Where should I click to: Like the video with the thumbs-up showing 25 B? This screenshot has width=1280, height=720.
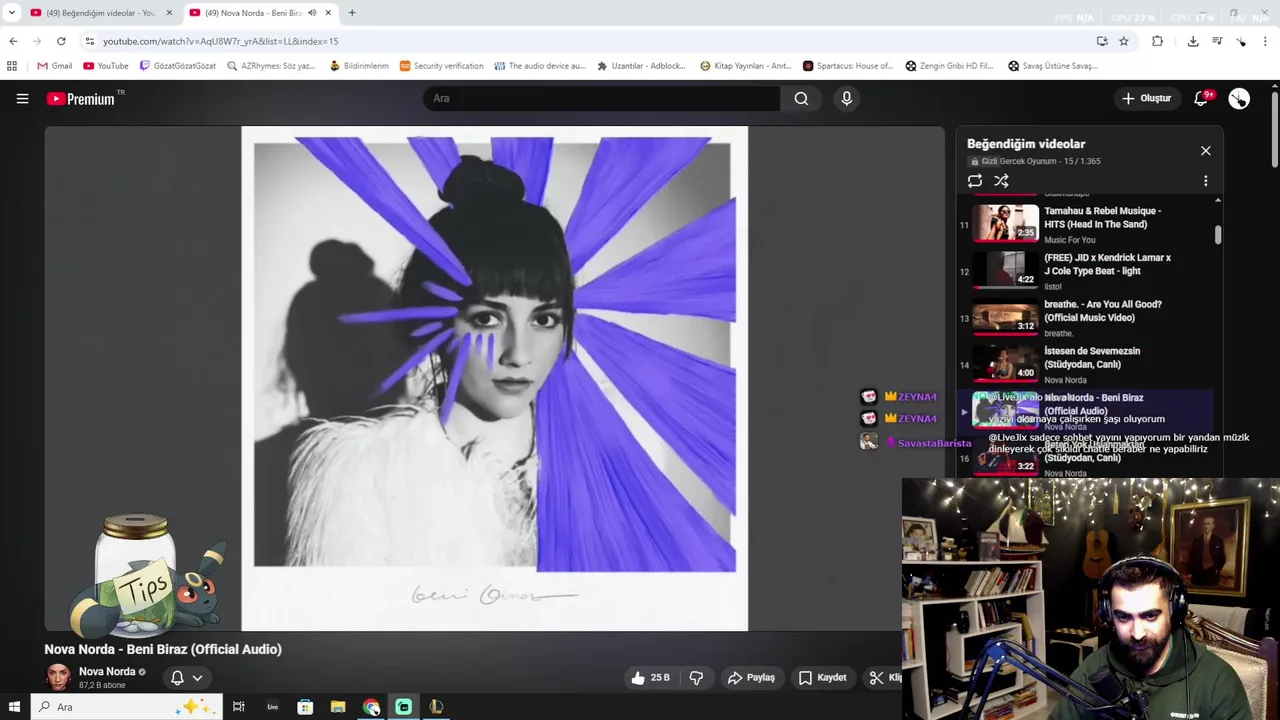650,677
